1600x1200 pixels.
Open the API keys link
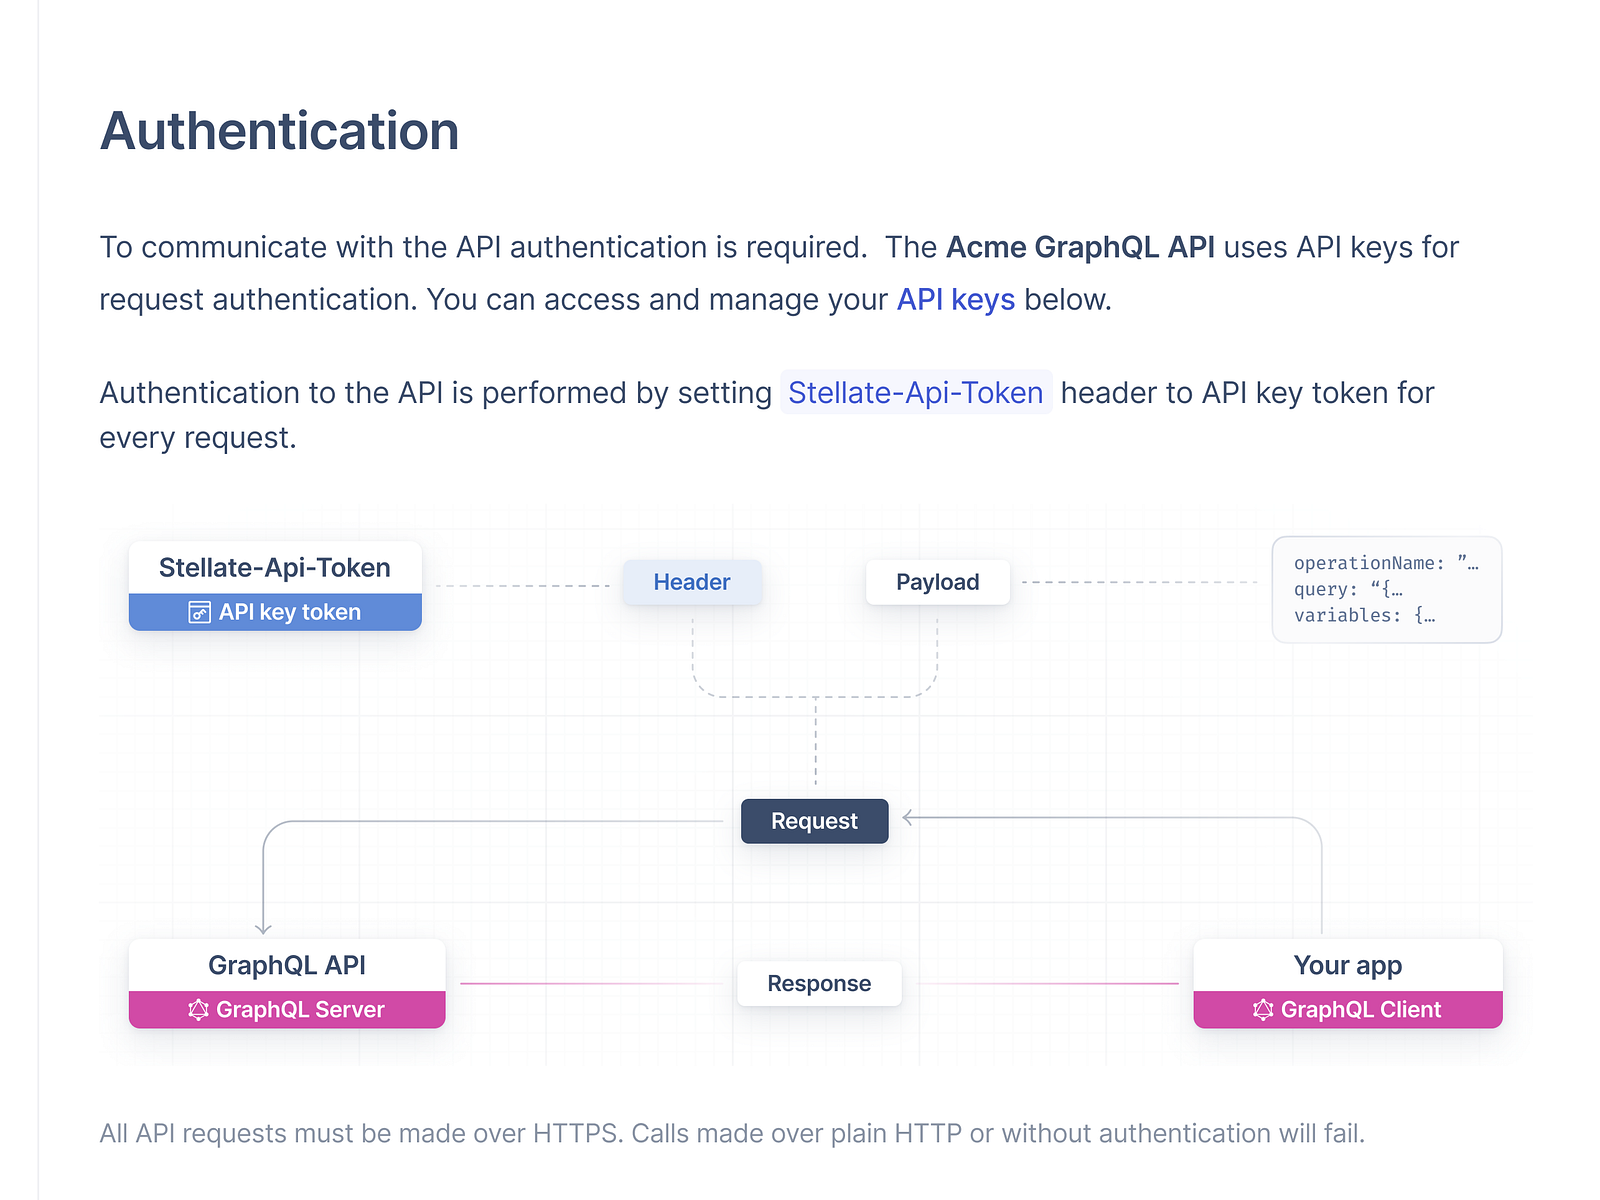coord(955,300)
